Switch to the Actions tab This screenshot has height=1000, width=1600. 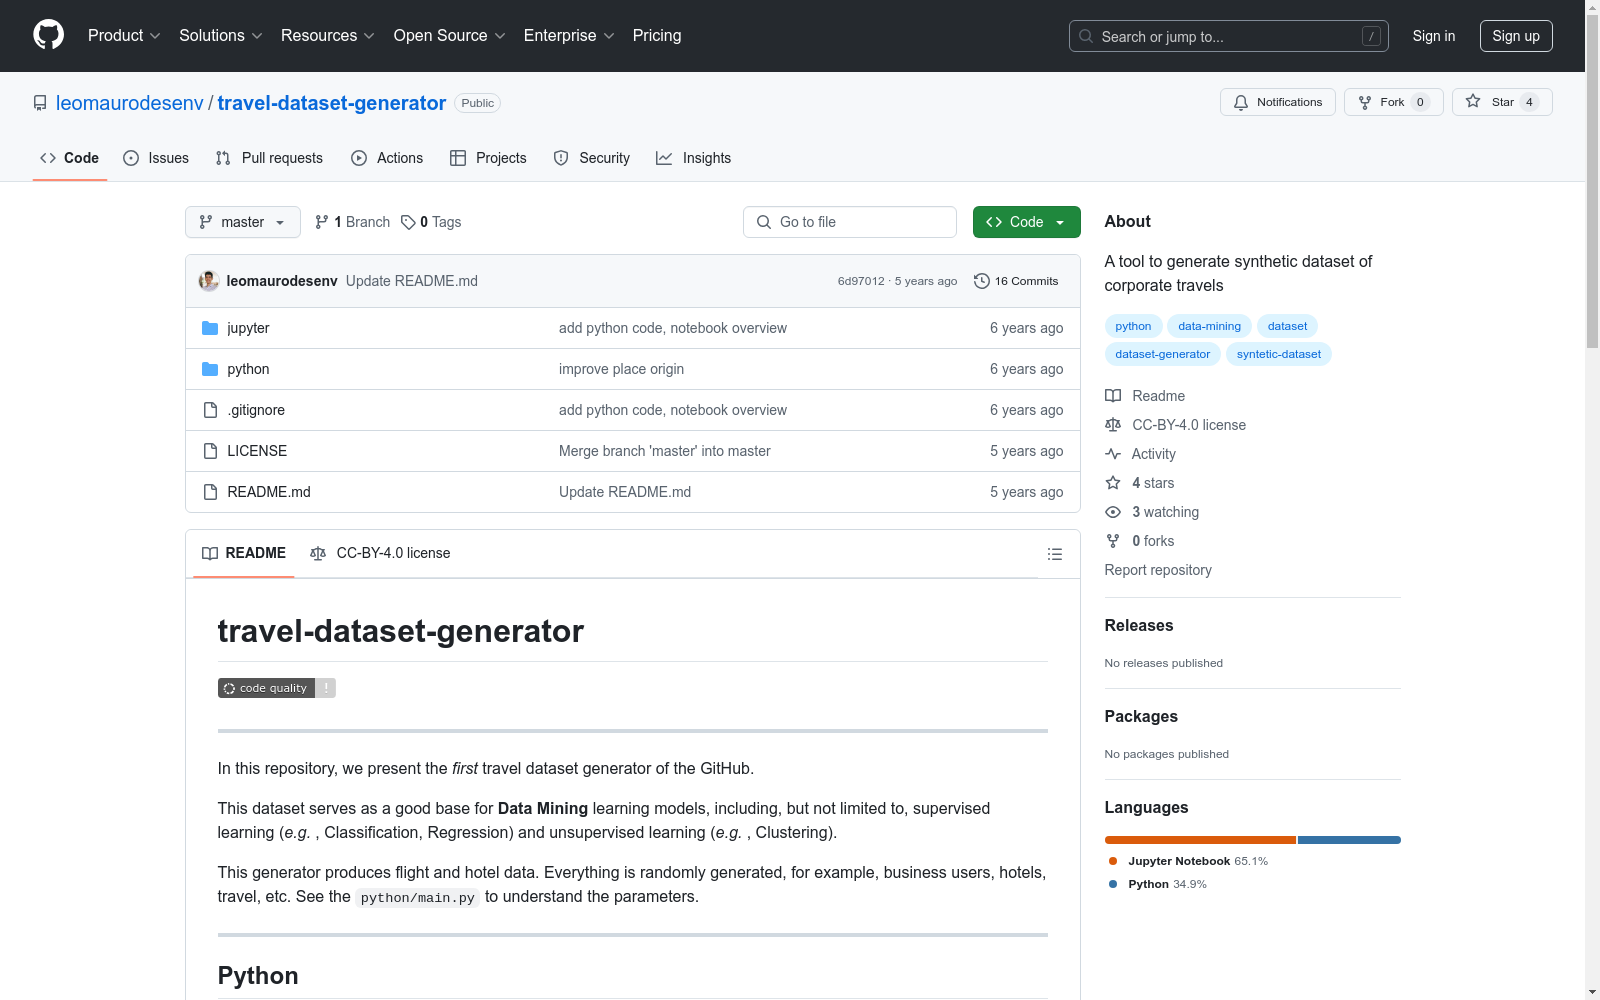click(387, 158)
